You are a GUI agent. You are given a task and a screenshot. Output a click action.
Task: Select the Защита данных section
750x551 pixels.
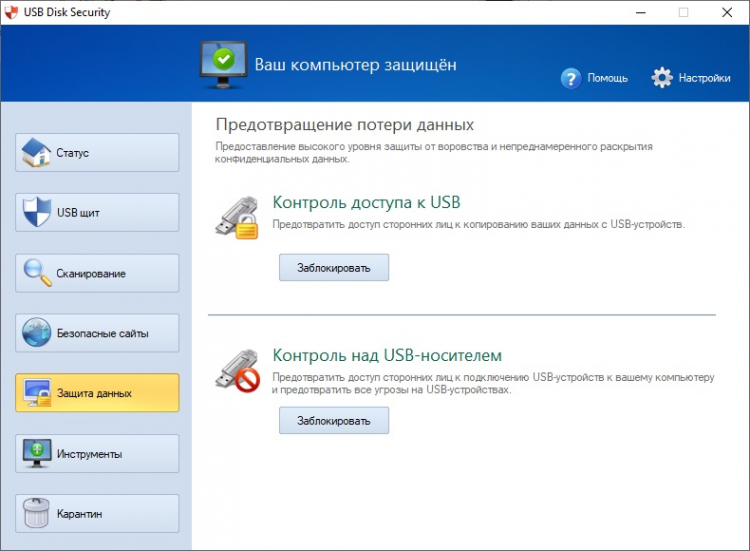[x=97, y=393]
